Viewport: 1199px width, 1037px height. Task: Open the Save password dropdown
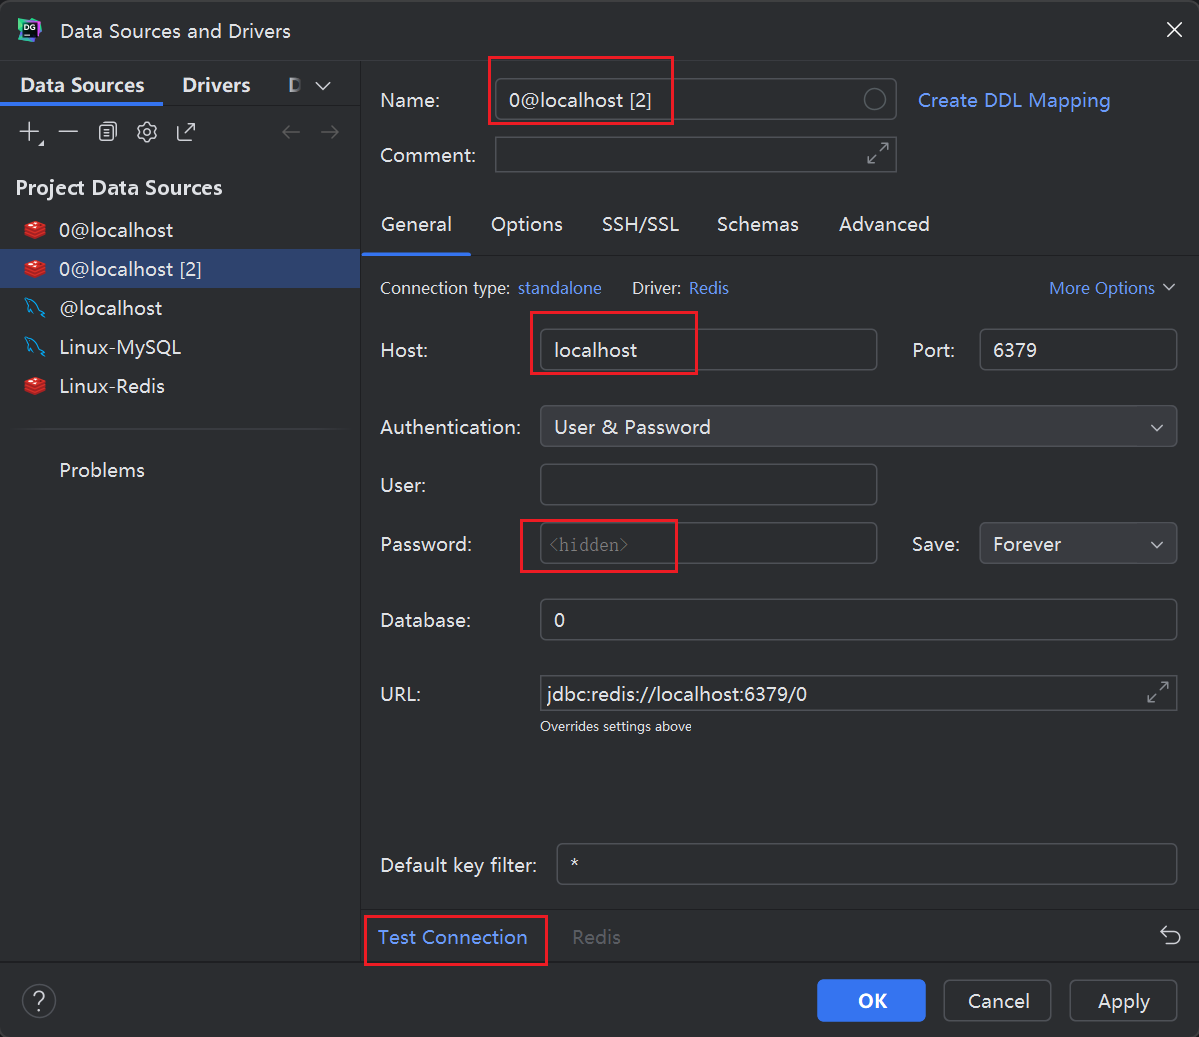tap(1077, 544)
